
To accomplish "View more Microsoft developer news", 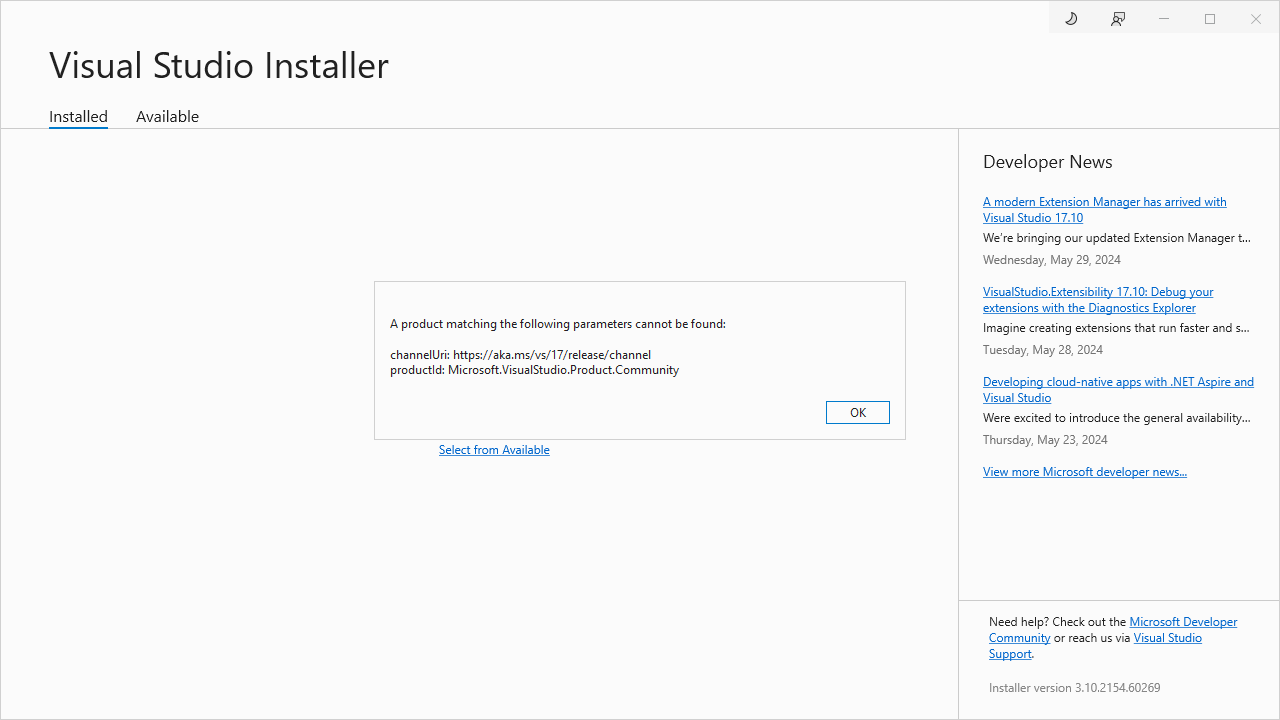I will (1085, 472).
